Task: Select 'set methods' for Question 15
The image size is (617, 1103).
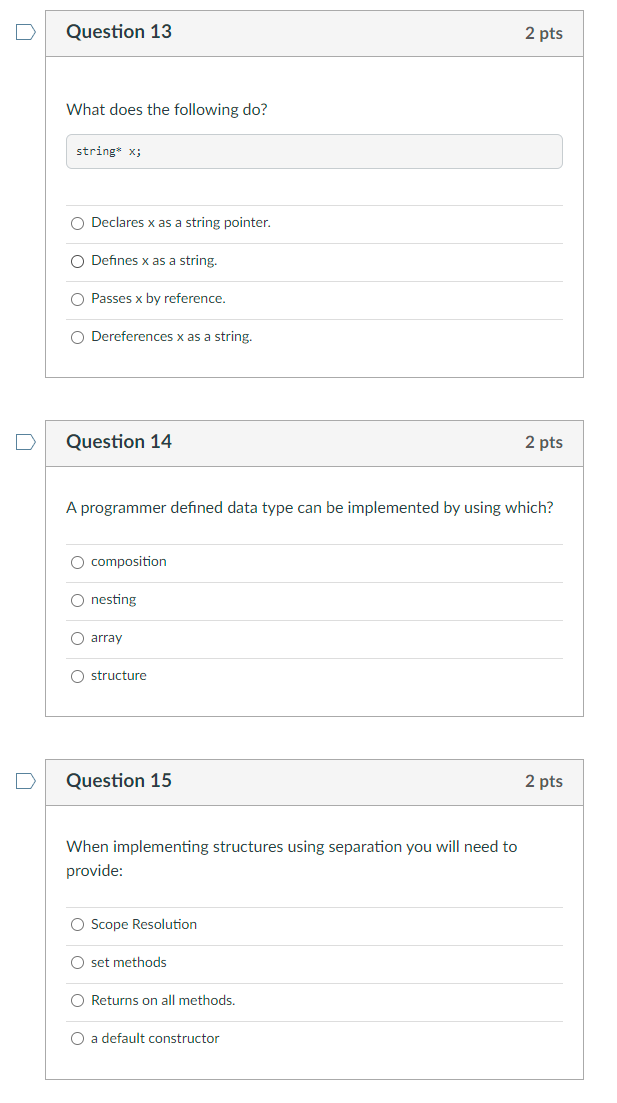Action: (x=77, y=962)
